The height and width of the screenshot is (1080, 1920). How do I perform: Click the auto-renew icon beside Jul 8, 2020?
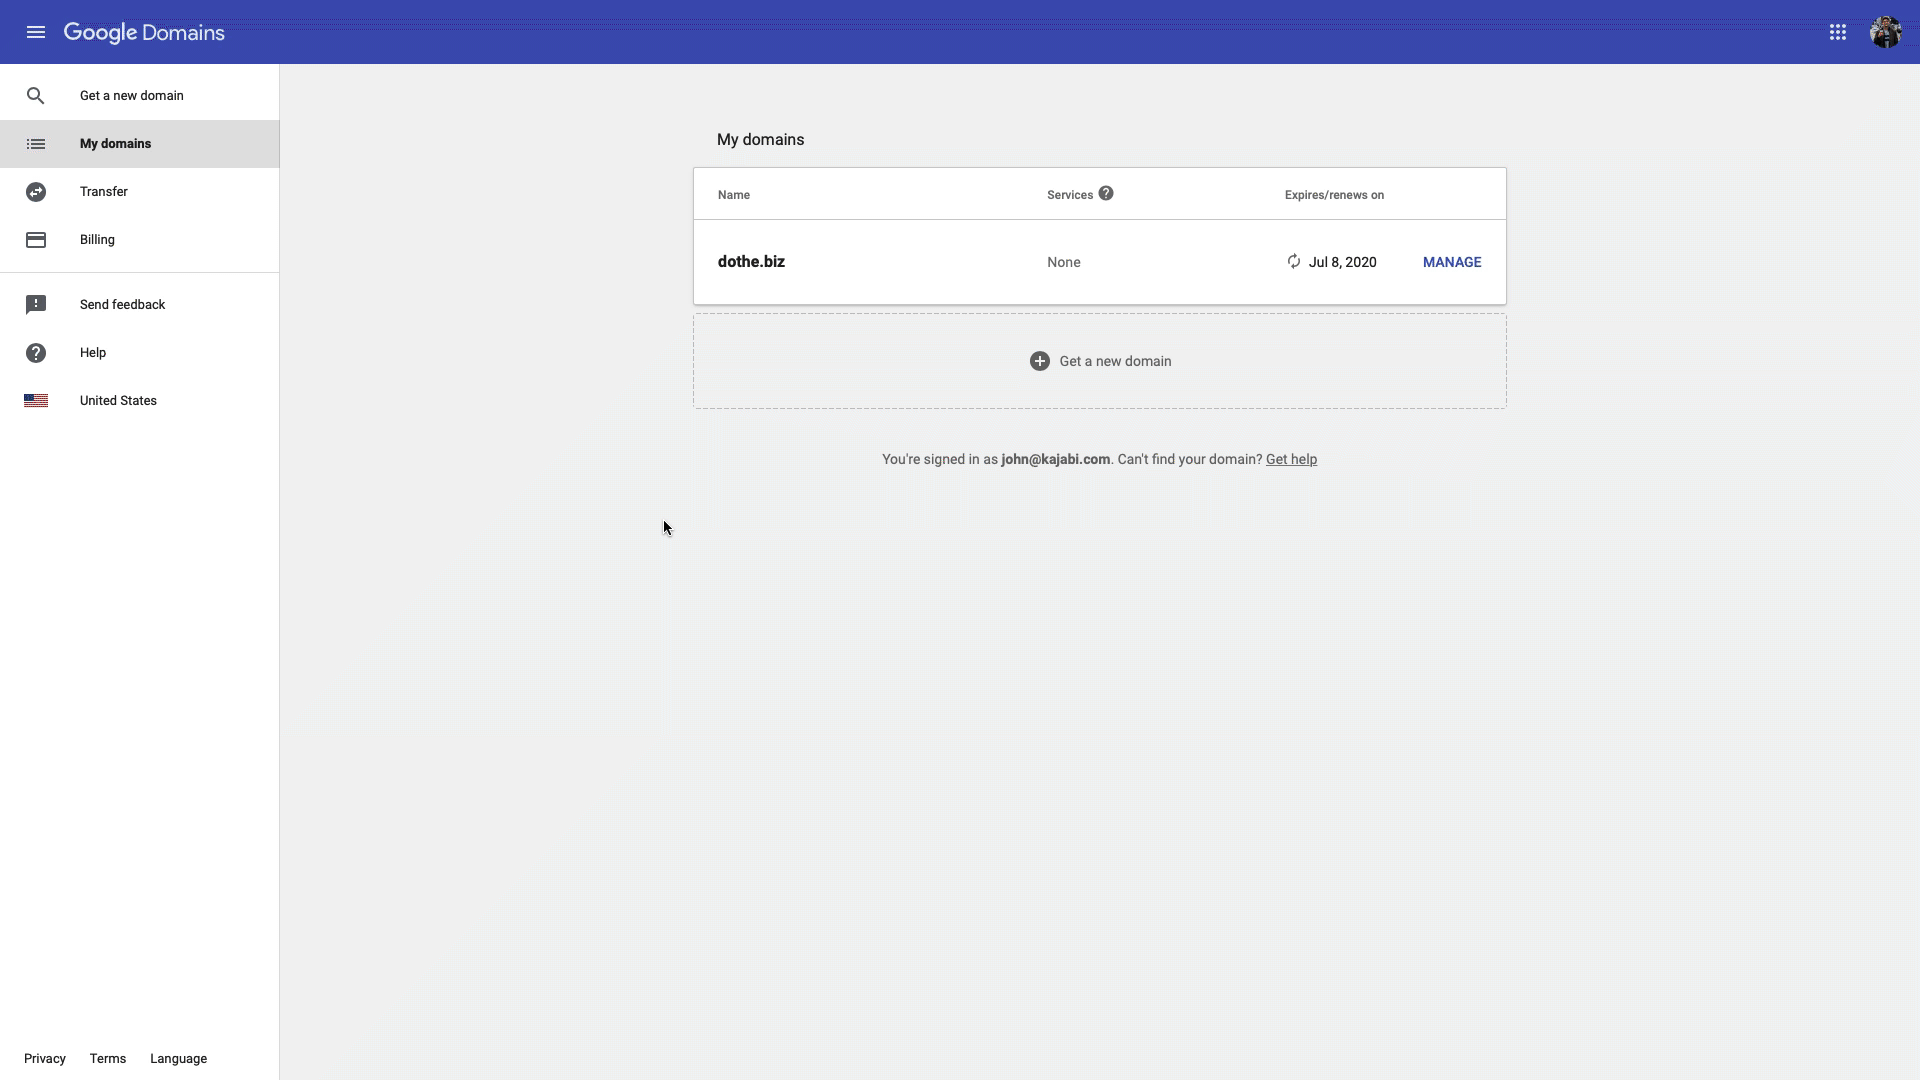(1293, 262)
